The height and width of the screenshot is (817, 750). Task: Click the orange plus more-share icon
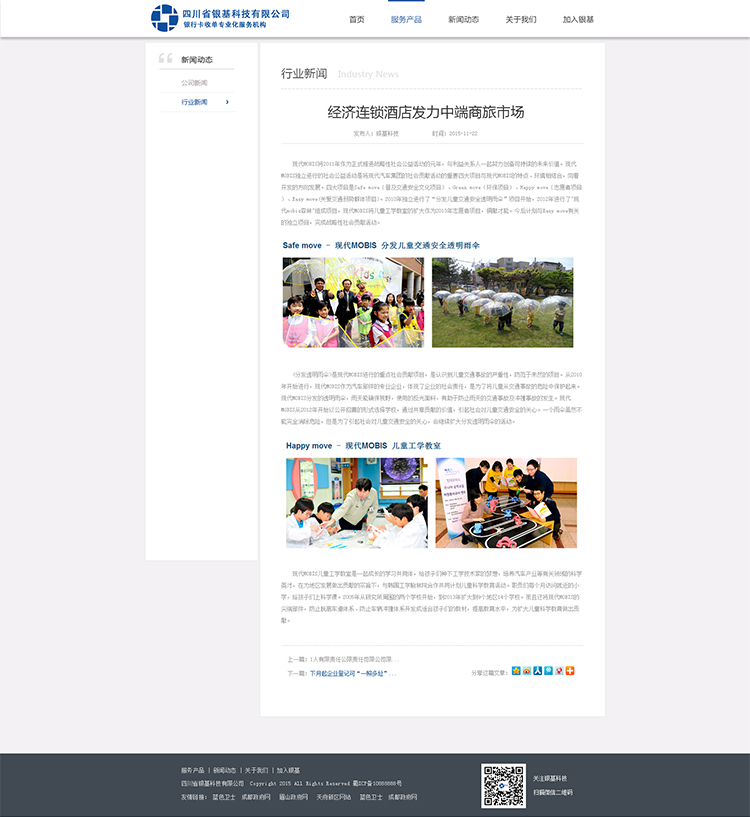pos(570,671)
